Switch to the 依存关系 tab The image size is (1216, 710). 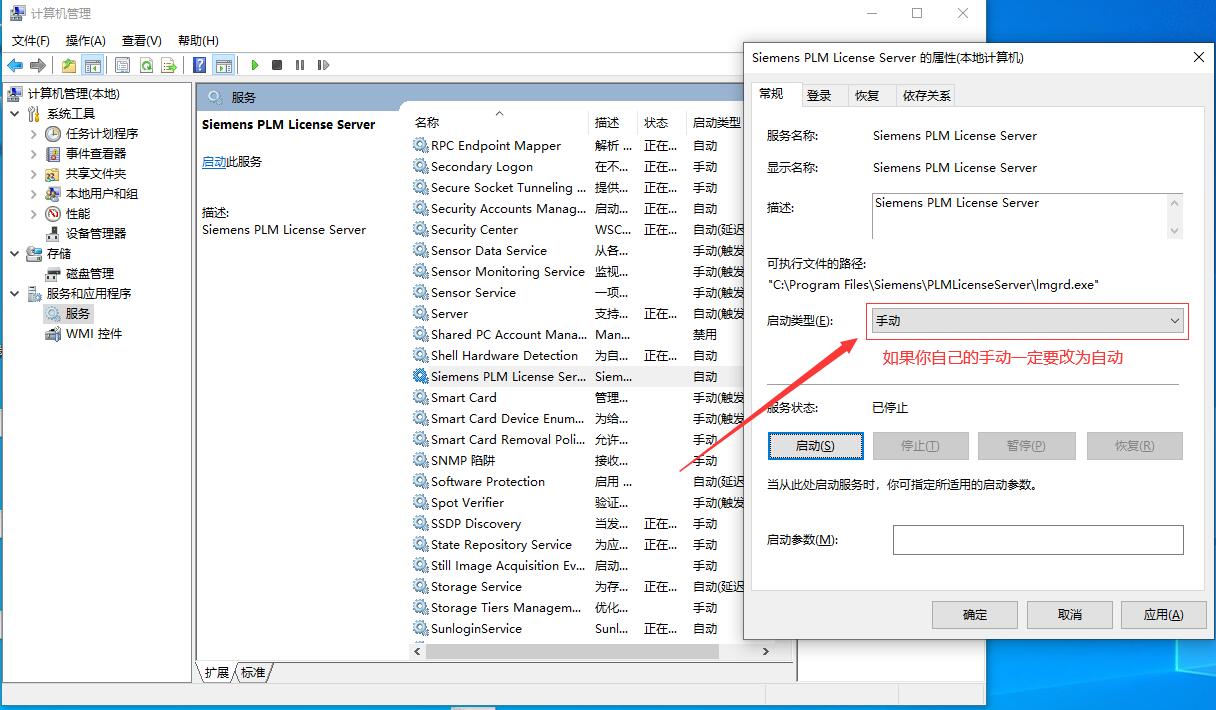[x=927, y=95]
